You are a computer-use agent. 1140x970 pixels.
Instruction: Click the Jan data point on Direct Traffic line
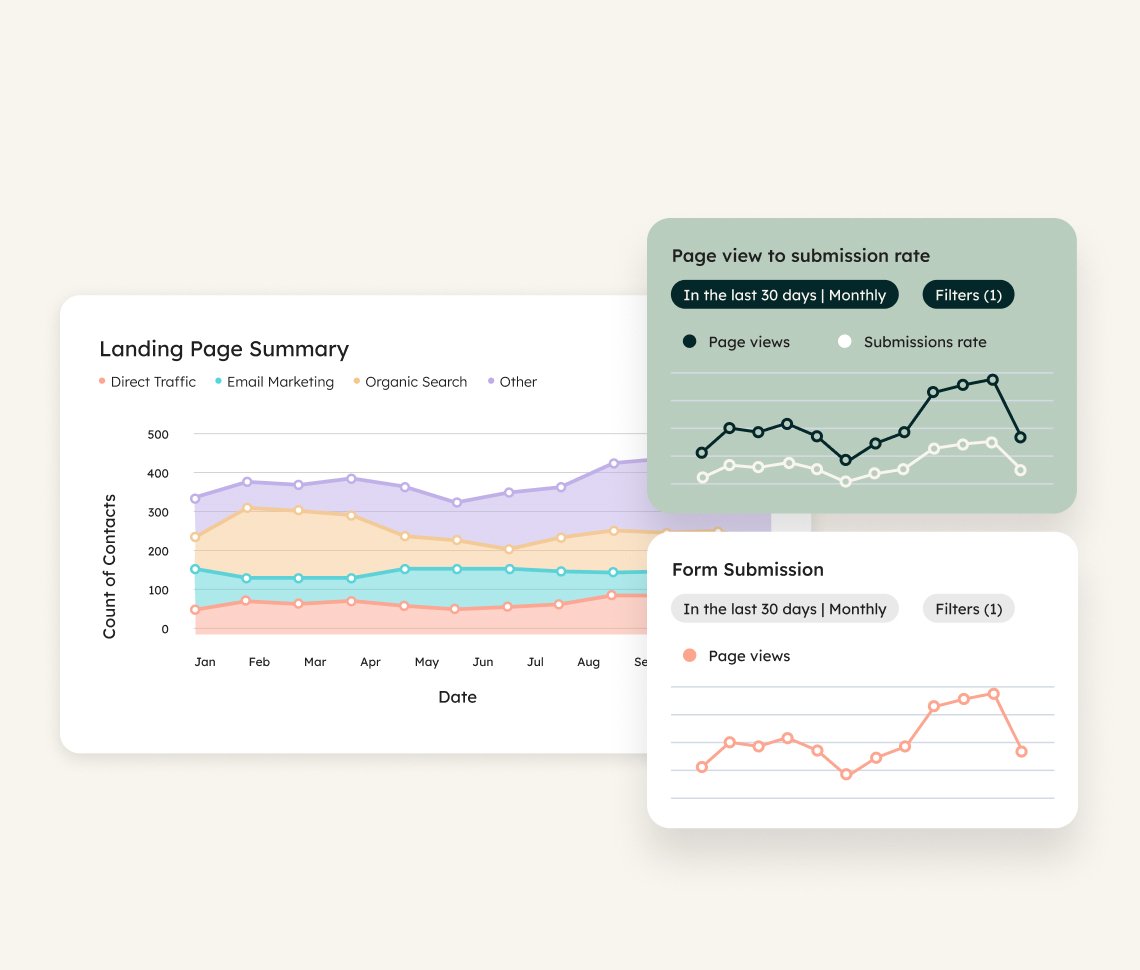195,610
